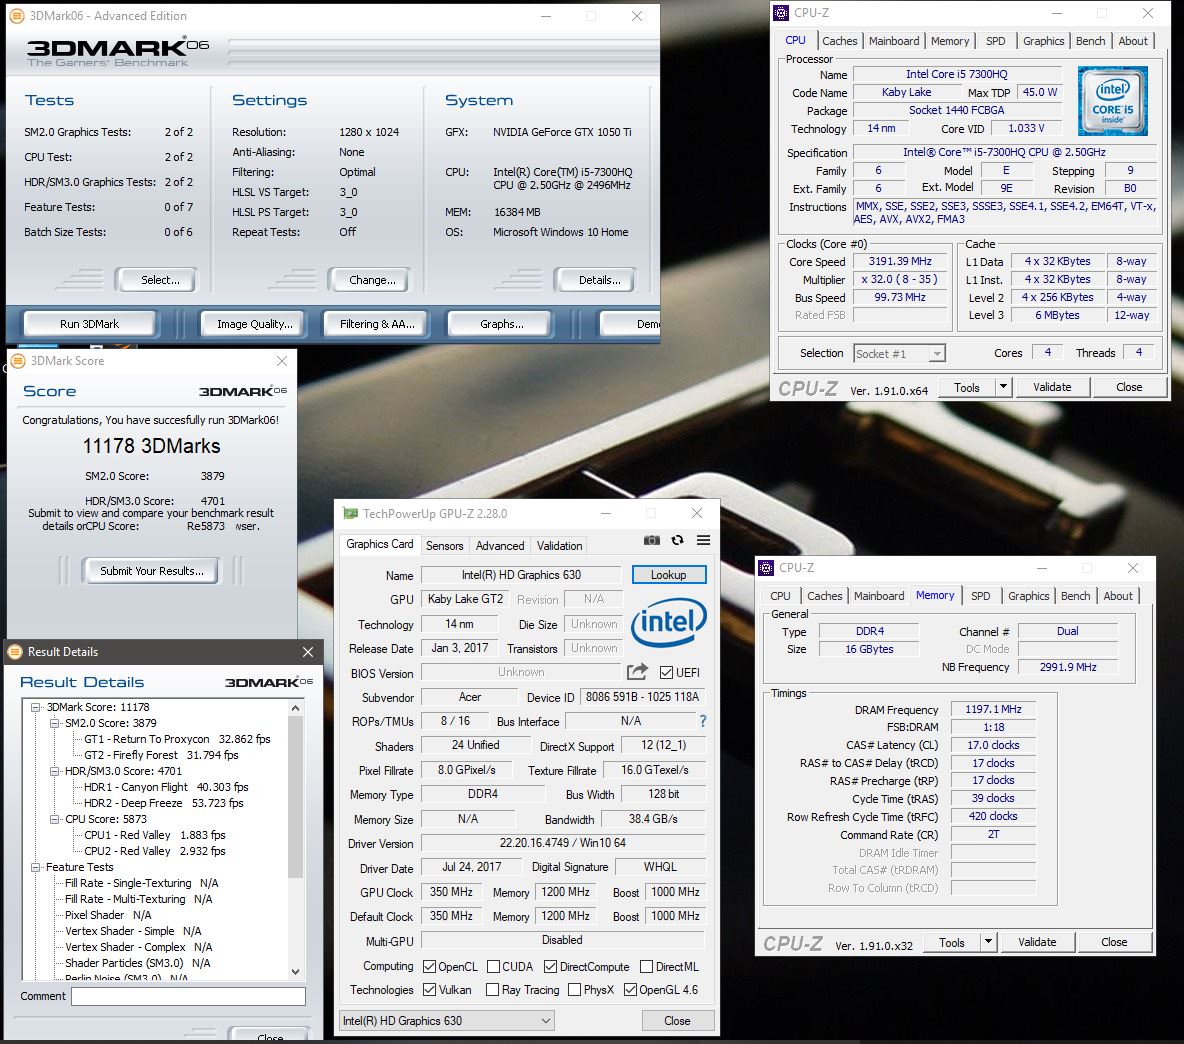Click Tools button in lower CPU-Z
Viewport: 1184px width, 1044px height.
coord(952,942)
